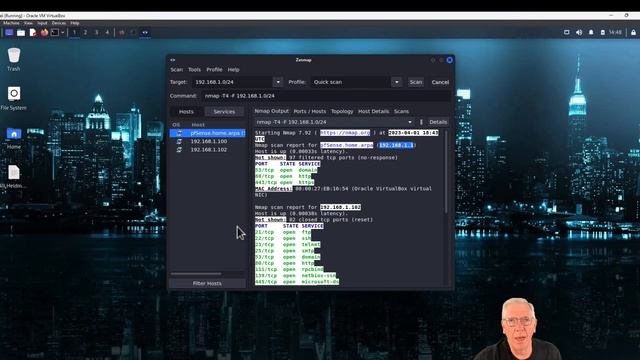Click the Scan button
This screenshot has width=640, height=360.
416,82
